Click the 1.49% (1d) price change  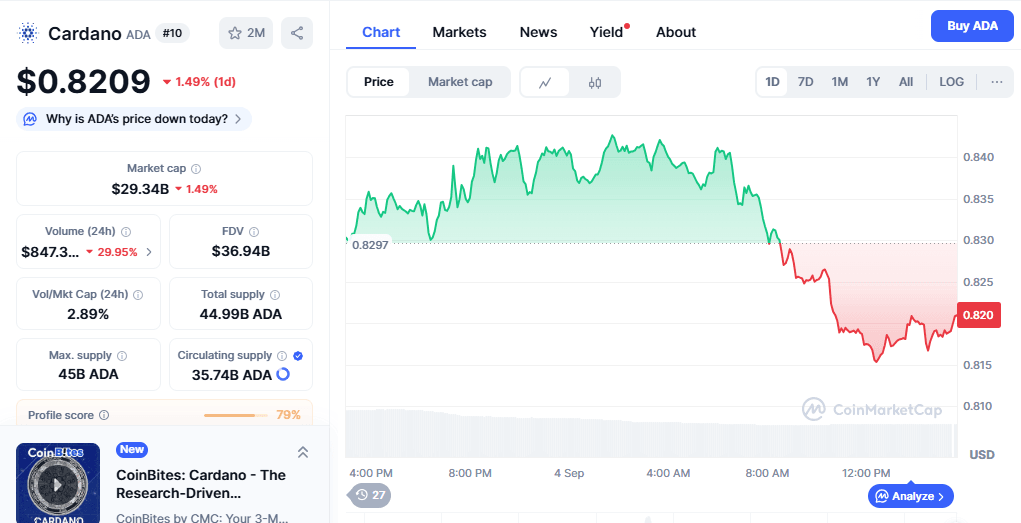pyautogui.click(x=199, y=82)
